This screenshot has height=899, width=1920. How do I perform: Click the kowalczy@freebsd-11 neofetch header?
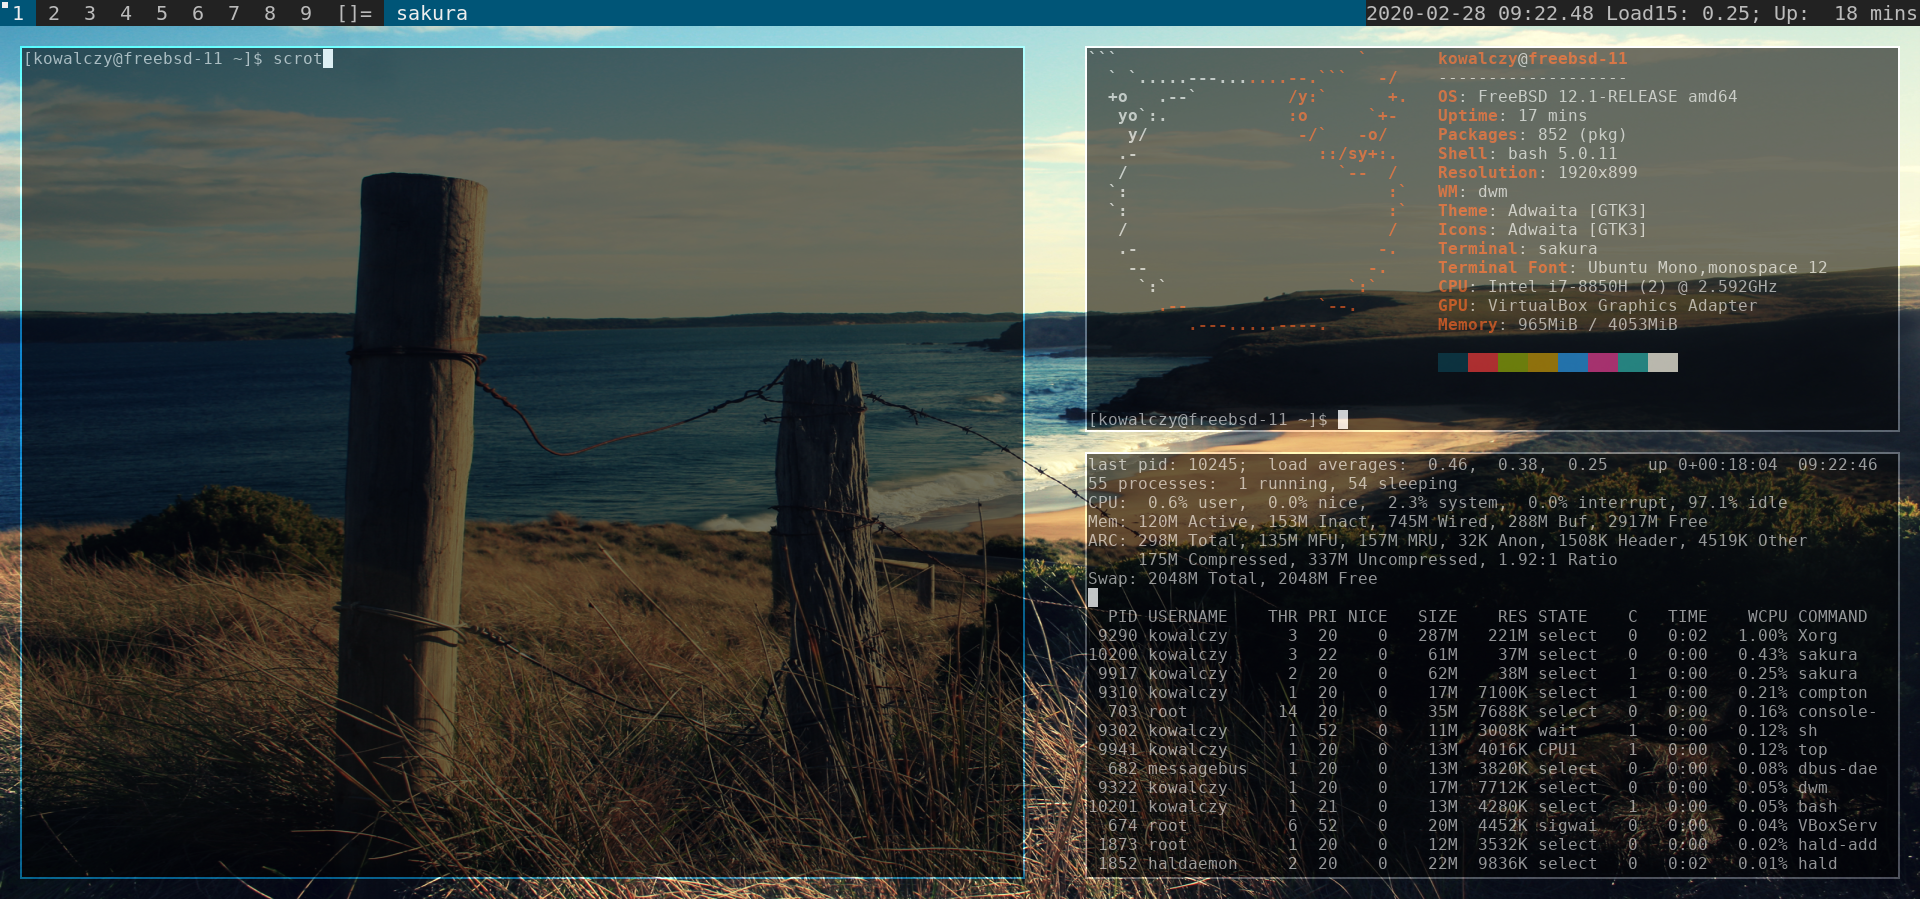pos(1532,58)
